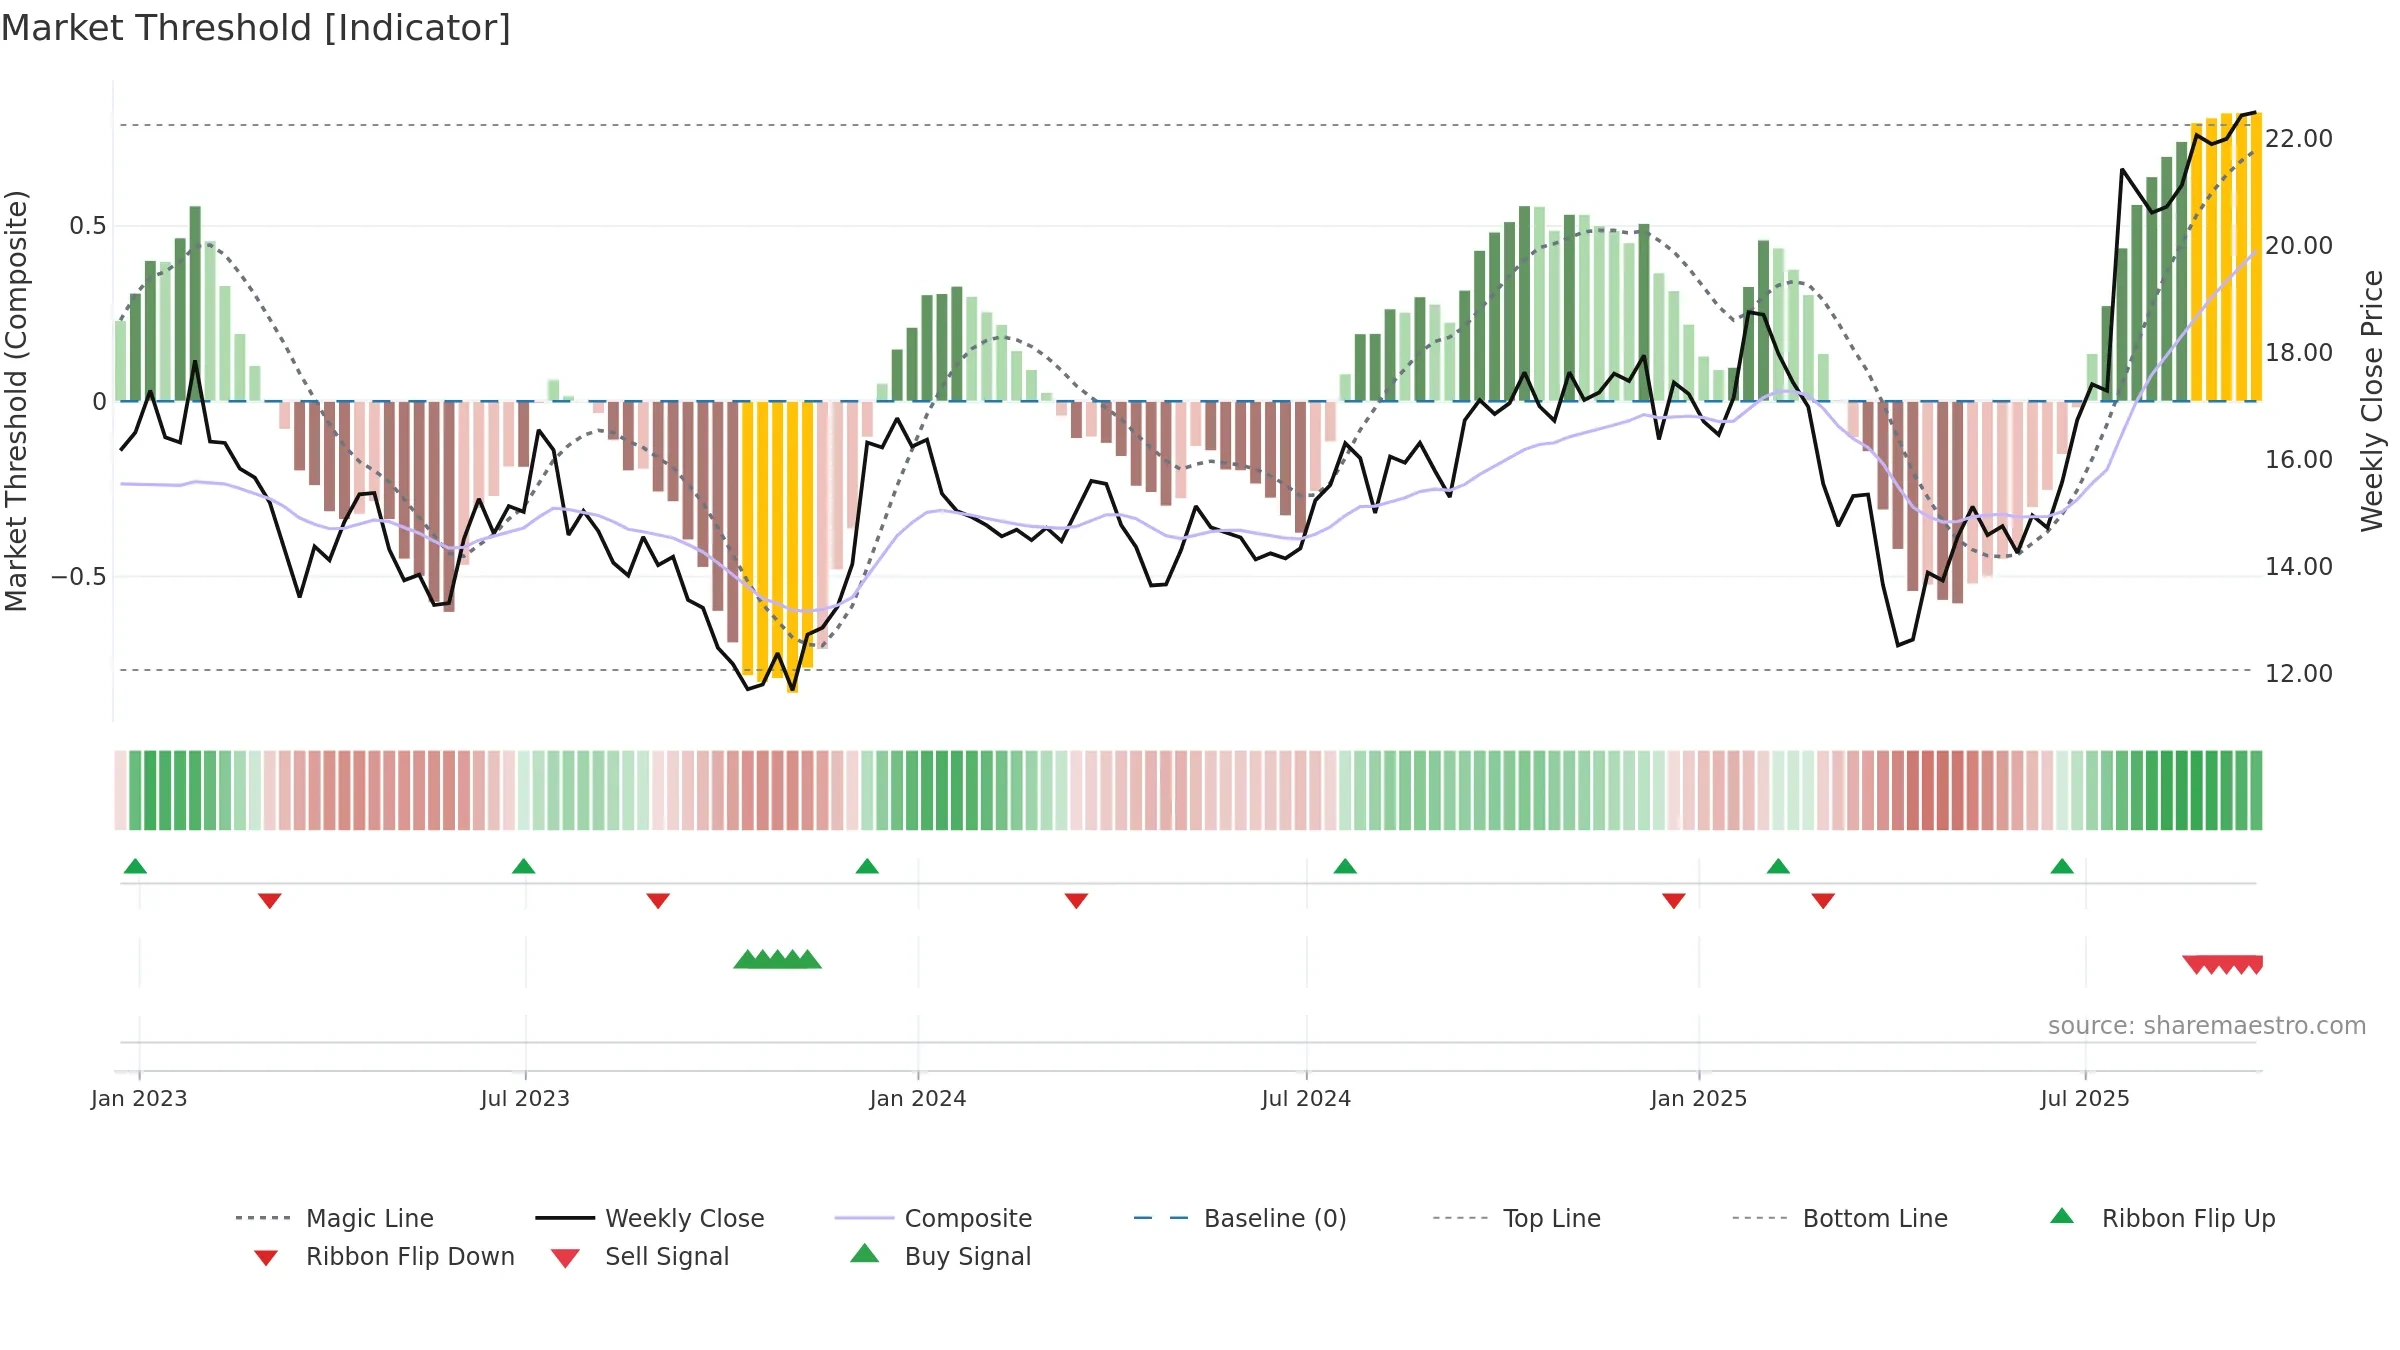Click the ribbon flip up marker after Jan 2025
This screenshot has height=1350, width=2400.
1778,866
